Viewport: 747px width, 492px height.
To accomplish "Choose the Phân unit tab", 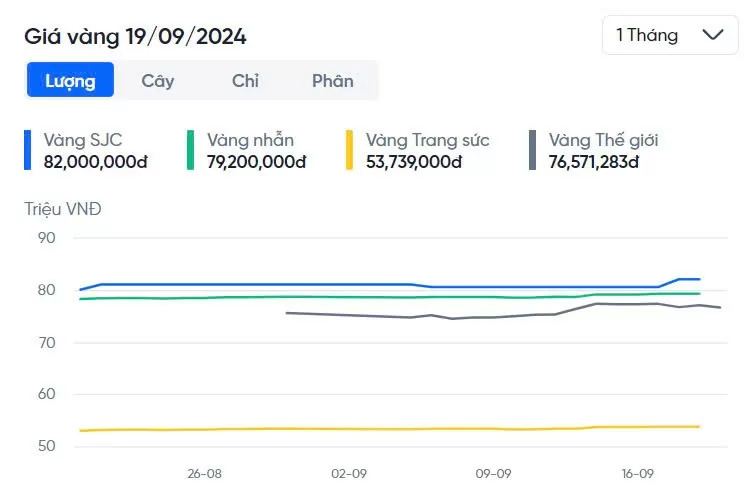I will 333,80.
